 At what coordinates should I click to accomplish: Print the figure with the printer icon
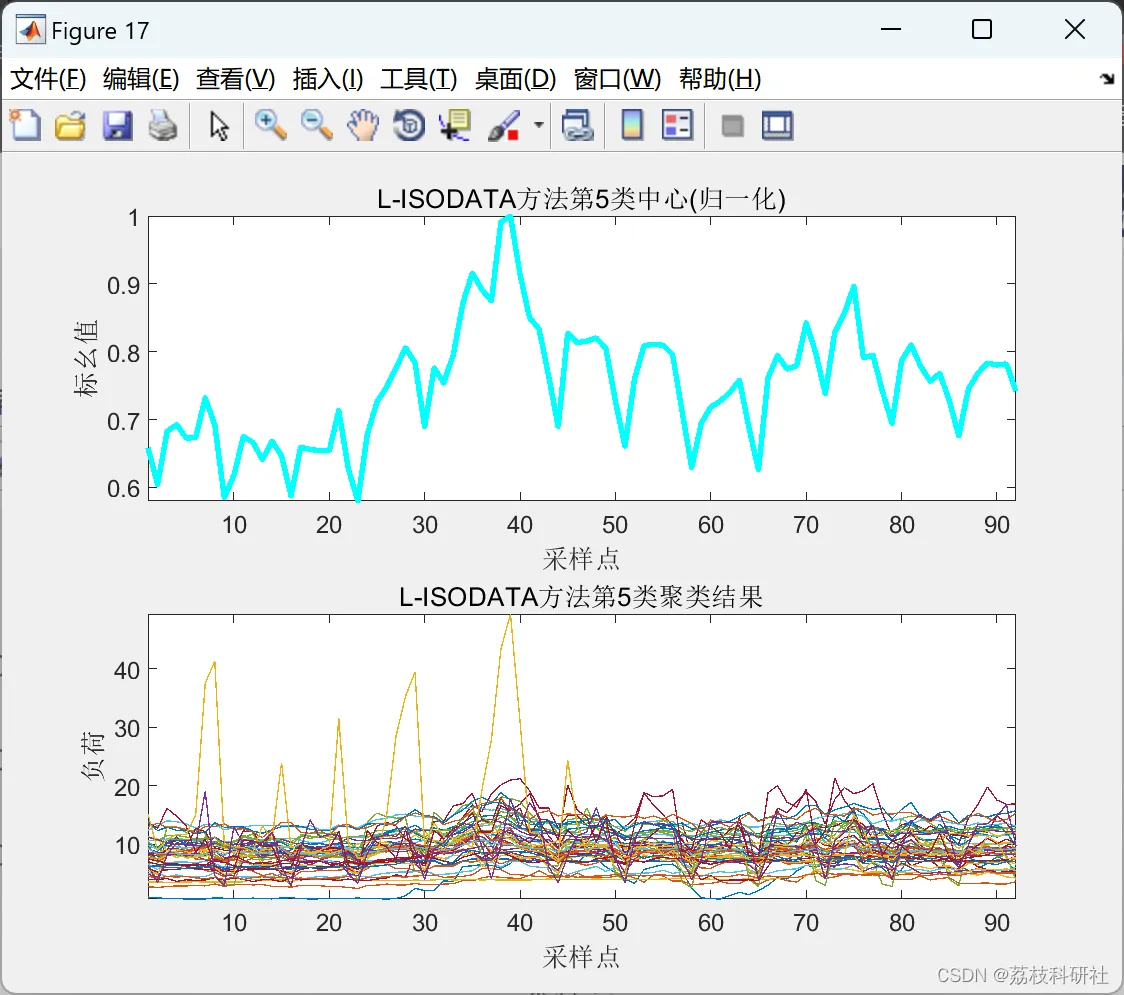coord(163,125)
